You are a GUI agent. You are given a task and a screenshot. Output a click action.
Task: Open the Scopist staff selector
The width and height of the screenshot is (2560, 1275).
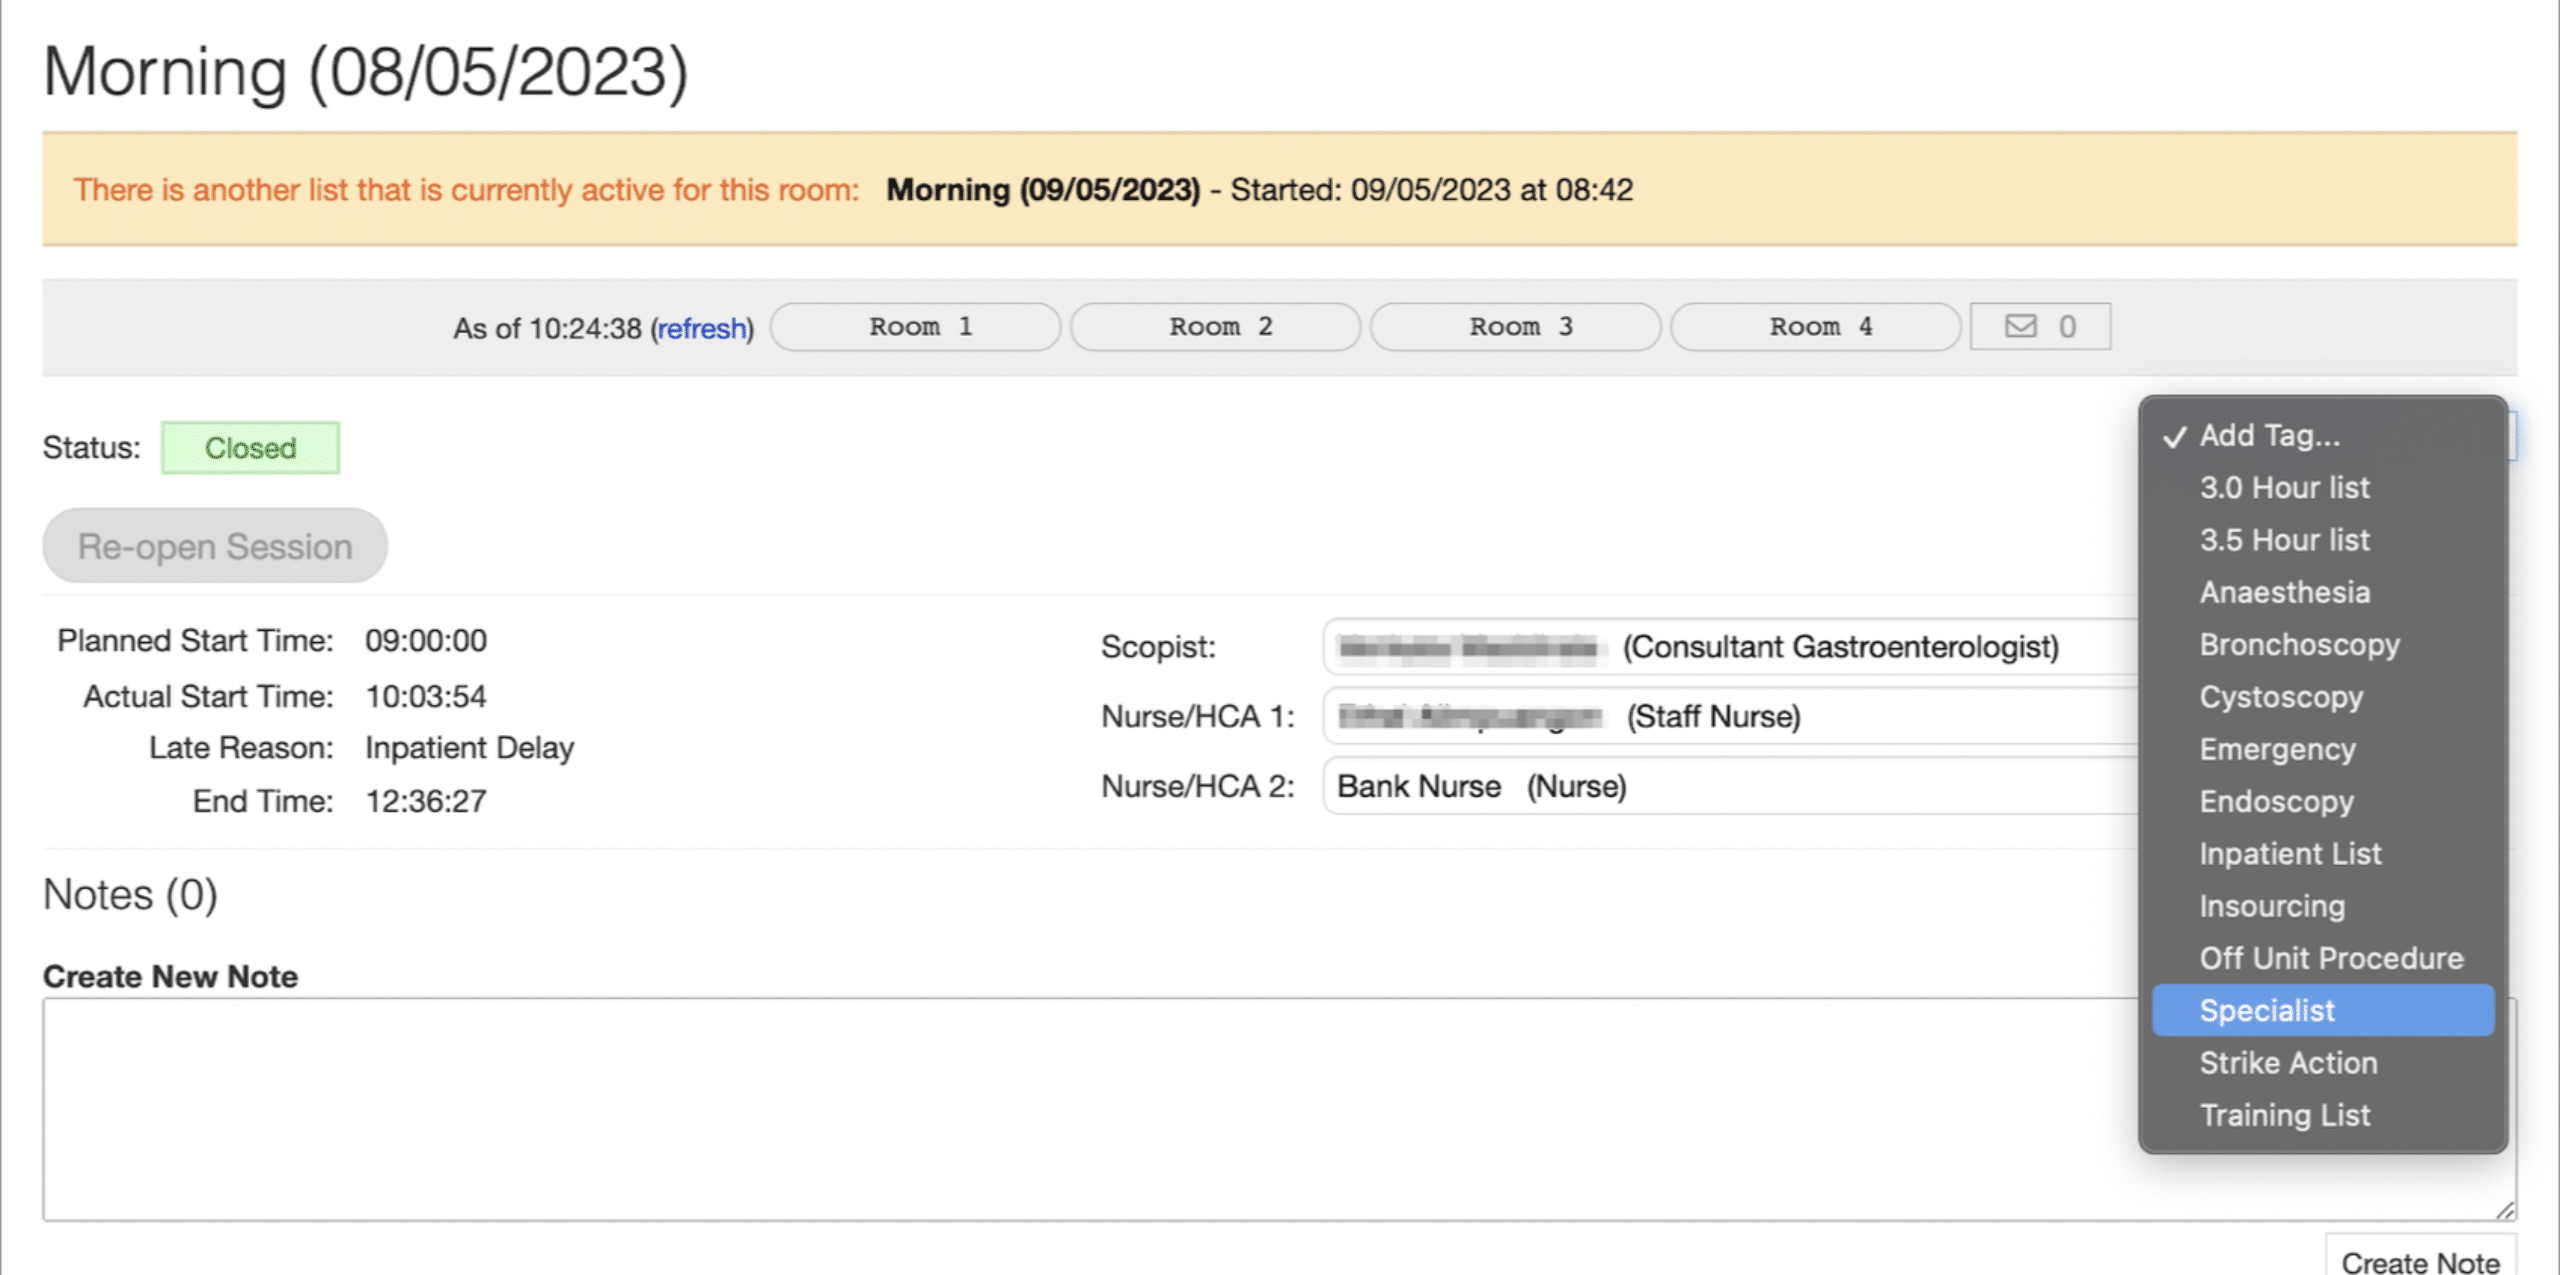tap(1700, 647)
